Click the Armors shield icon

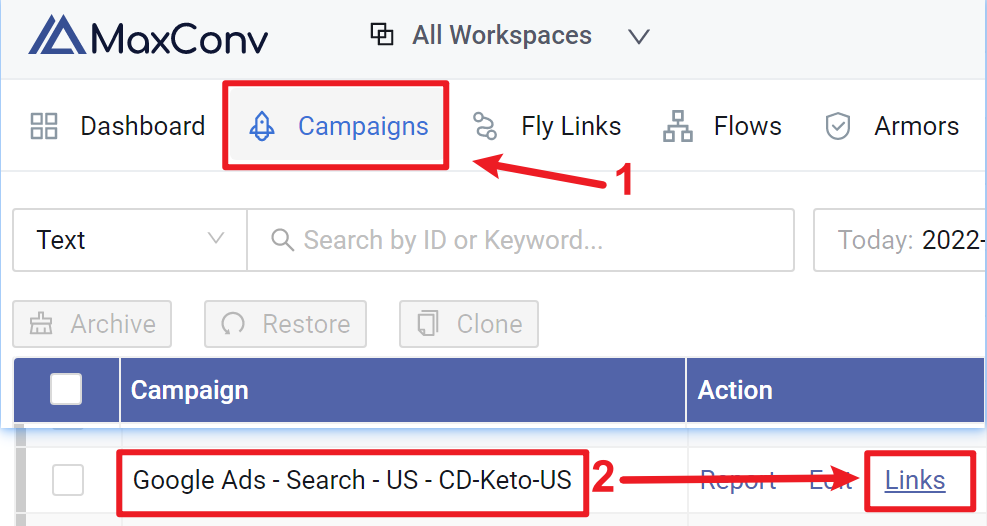838,126
